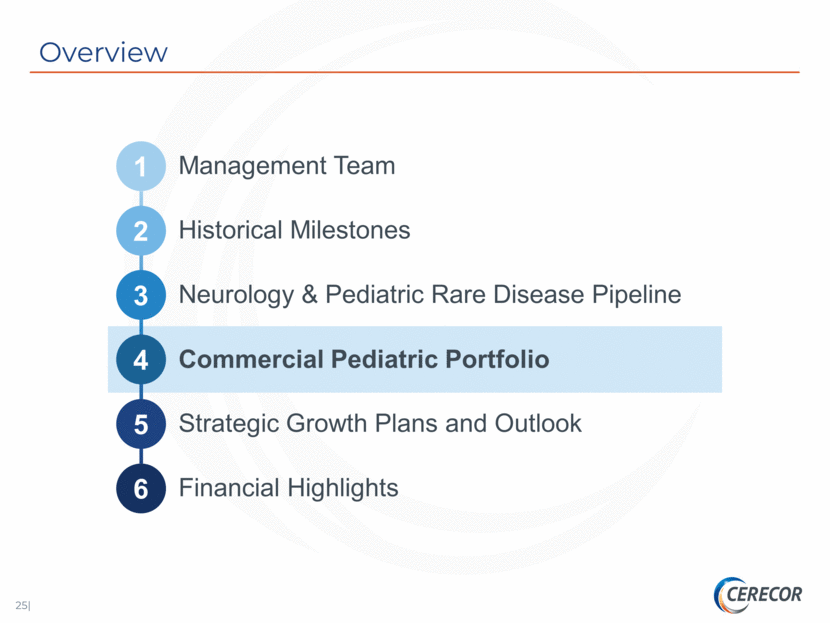Click connector between circles 5 and 6

coord(141,456)
